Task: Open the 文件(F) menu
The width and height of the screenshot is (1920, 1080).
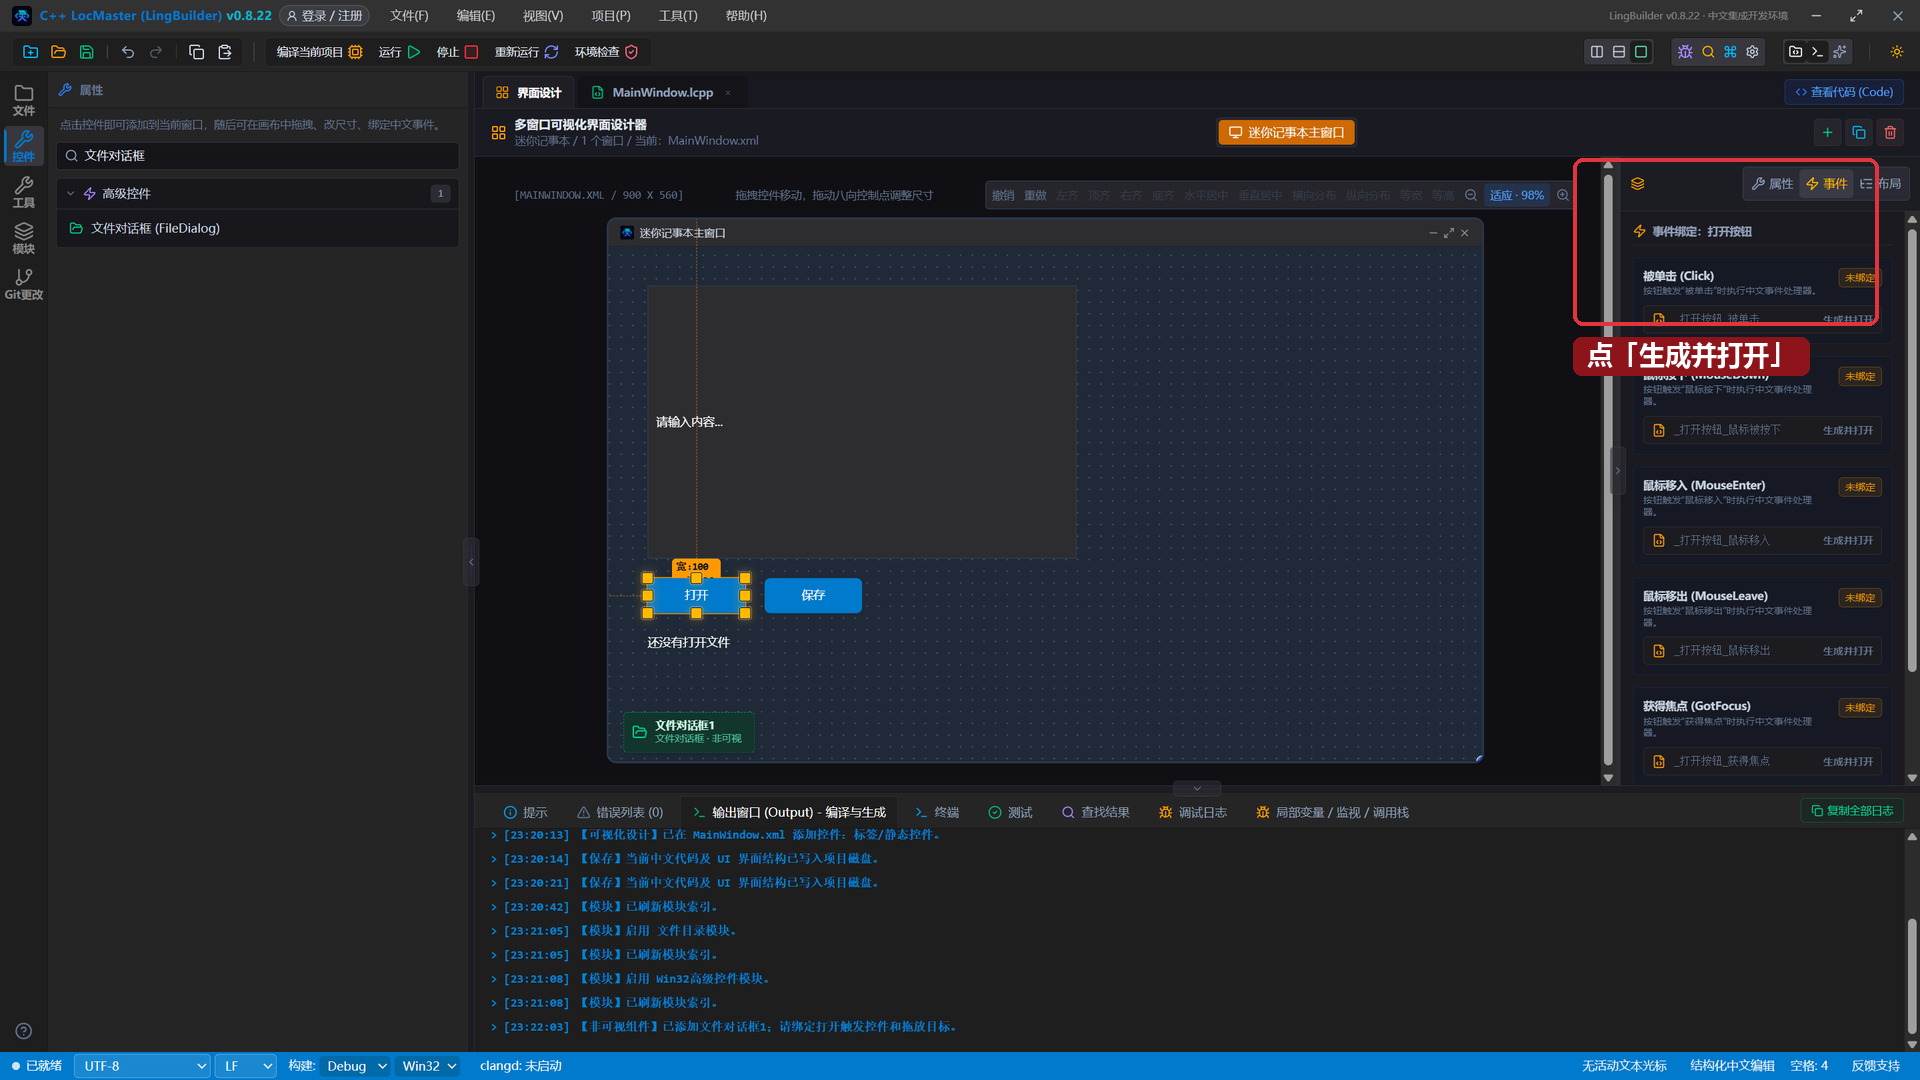Action: tap(409, 16)
